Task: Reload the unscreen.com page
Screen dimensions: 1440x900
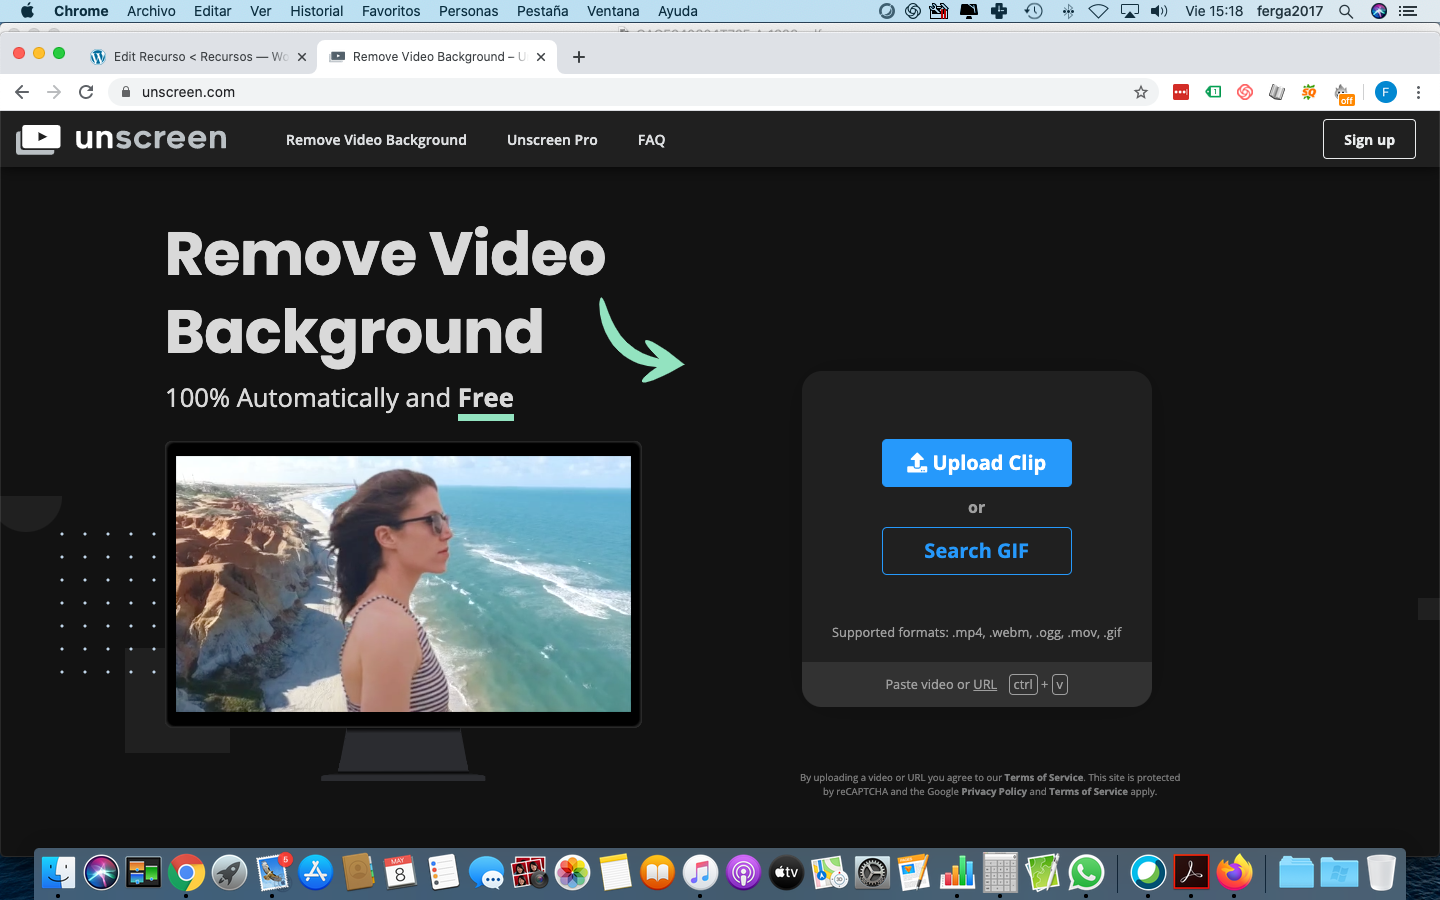Action: point(86,92)
